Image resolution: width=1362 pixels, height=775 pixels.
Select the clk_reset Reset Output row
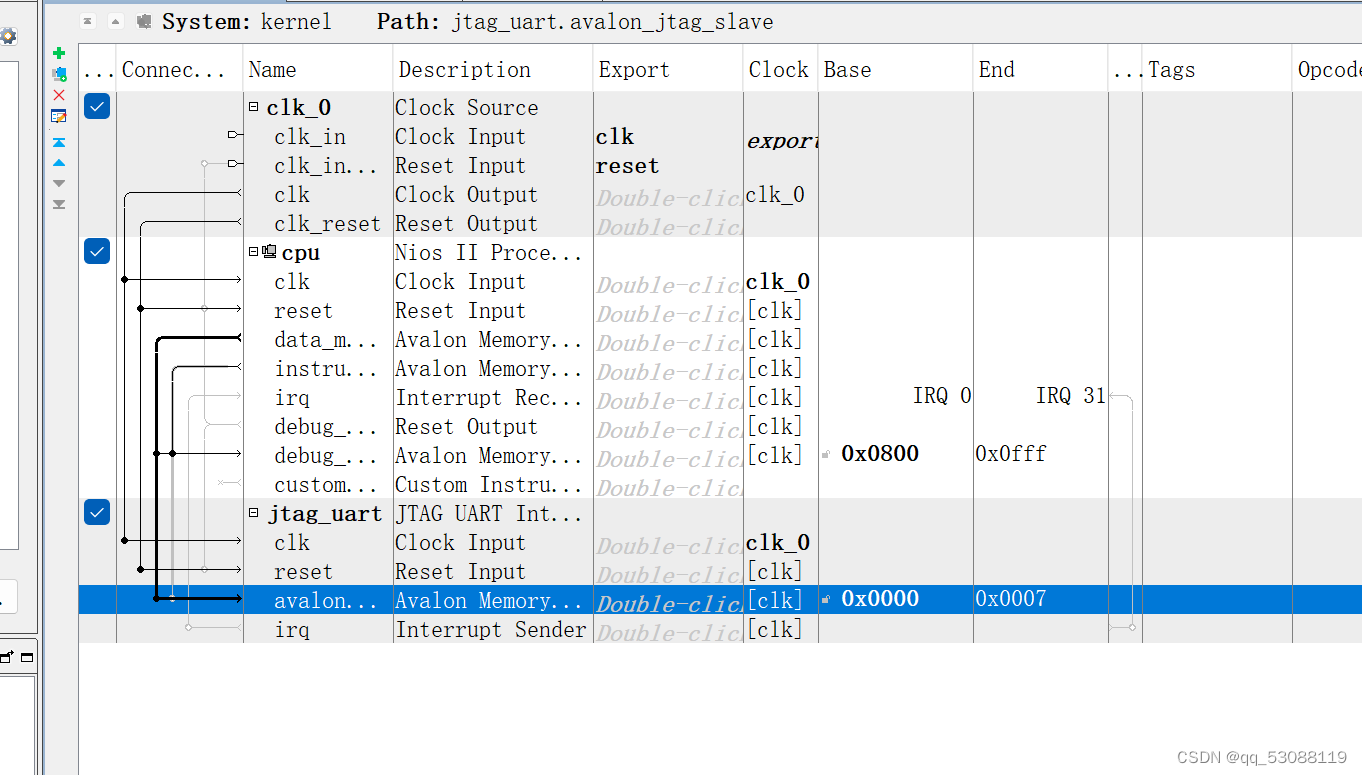720,223
